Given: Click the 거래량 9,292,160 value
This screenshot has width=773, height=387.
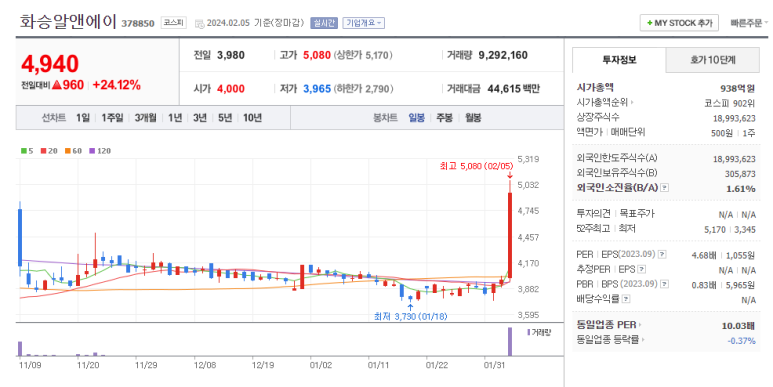Looking at the screenshot, I should pos(503,55).
